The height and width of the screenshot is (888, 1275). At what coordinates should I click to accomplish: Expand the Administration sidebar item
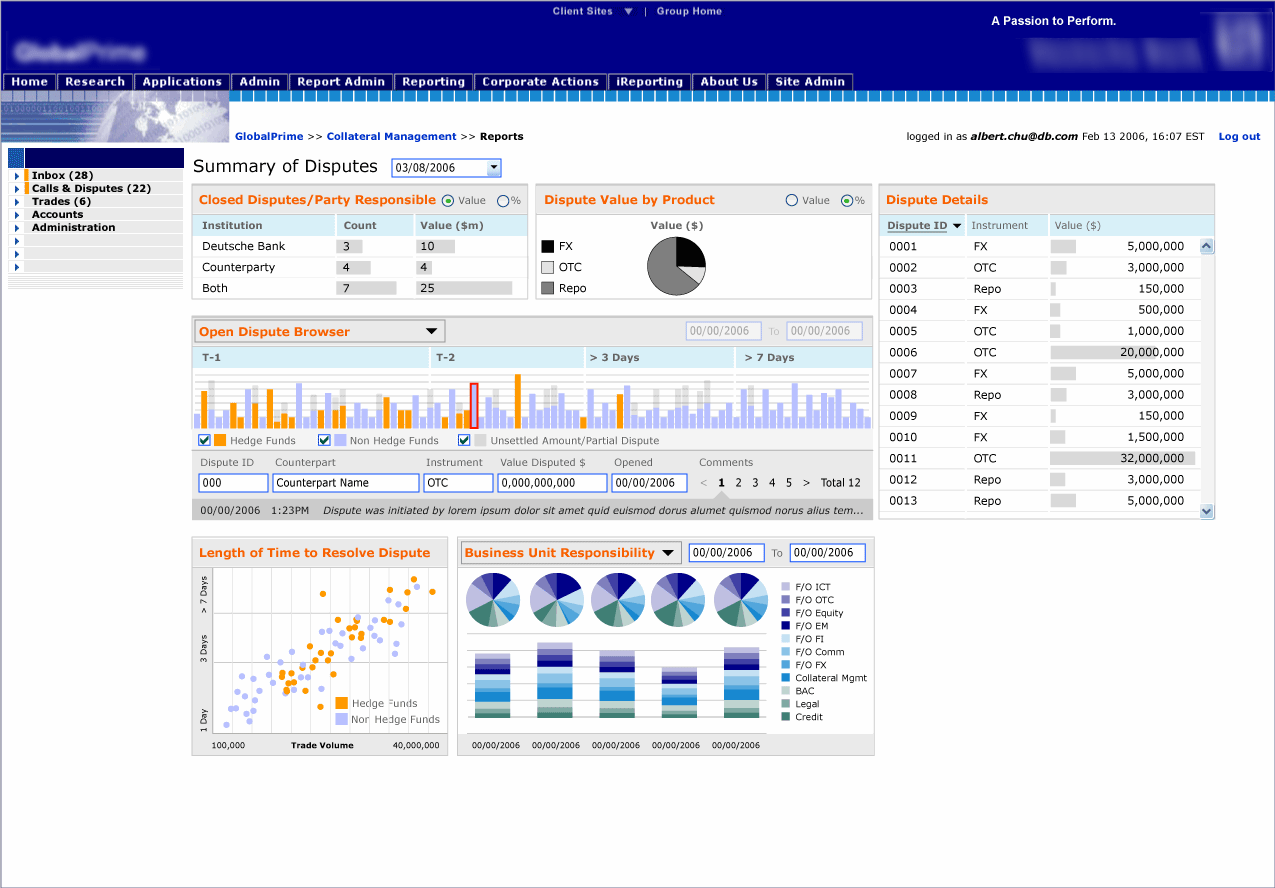(16, 228)
